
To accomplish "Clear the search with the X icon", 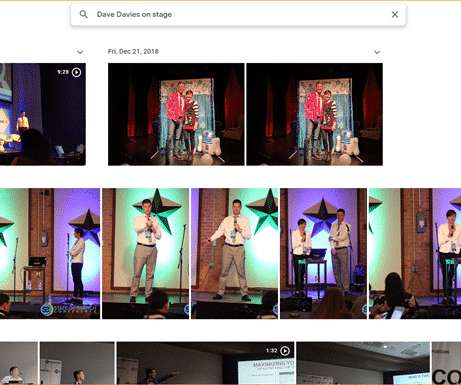I will coord(395,14).
